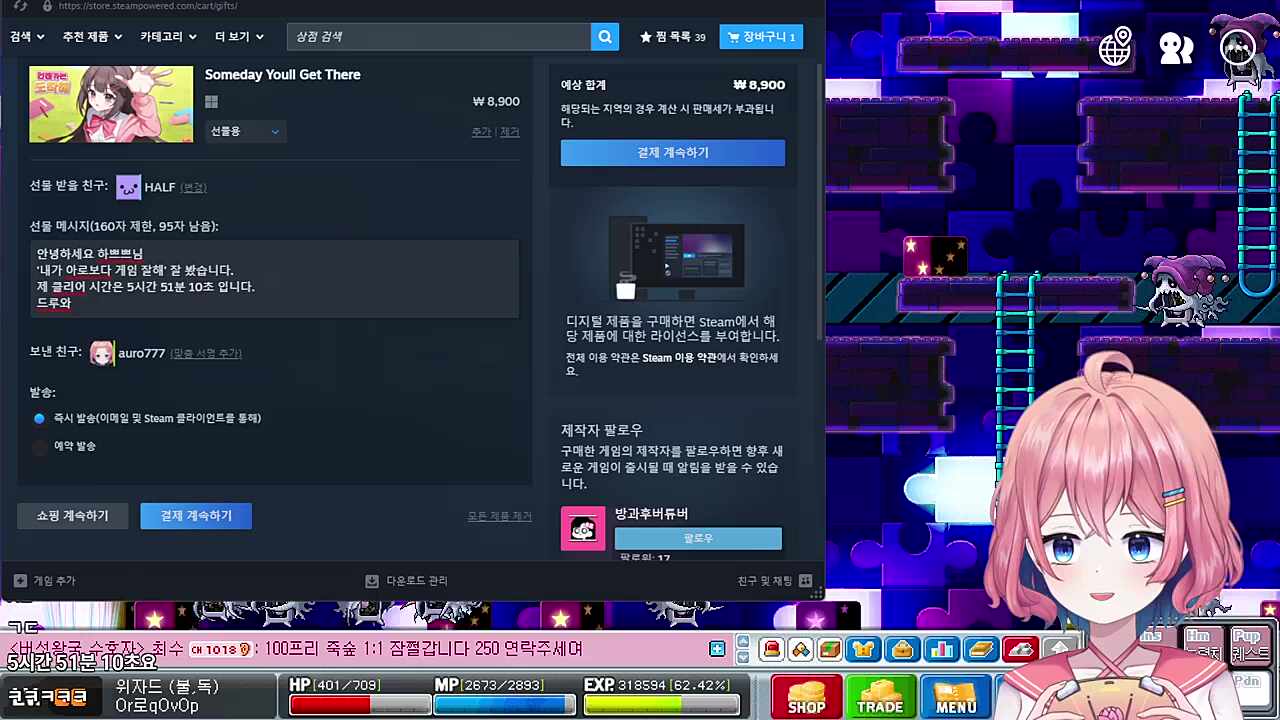1280x720 pixels.
Task: Expand the 카테고리 dropdown menu
Action: 169,37
